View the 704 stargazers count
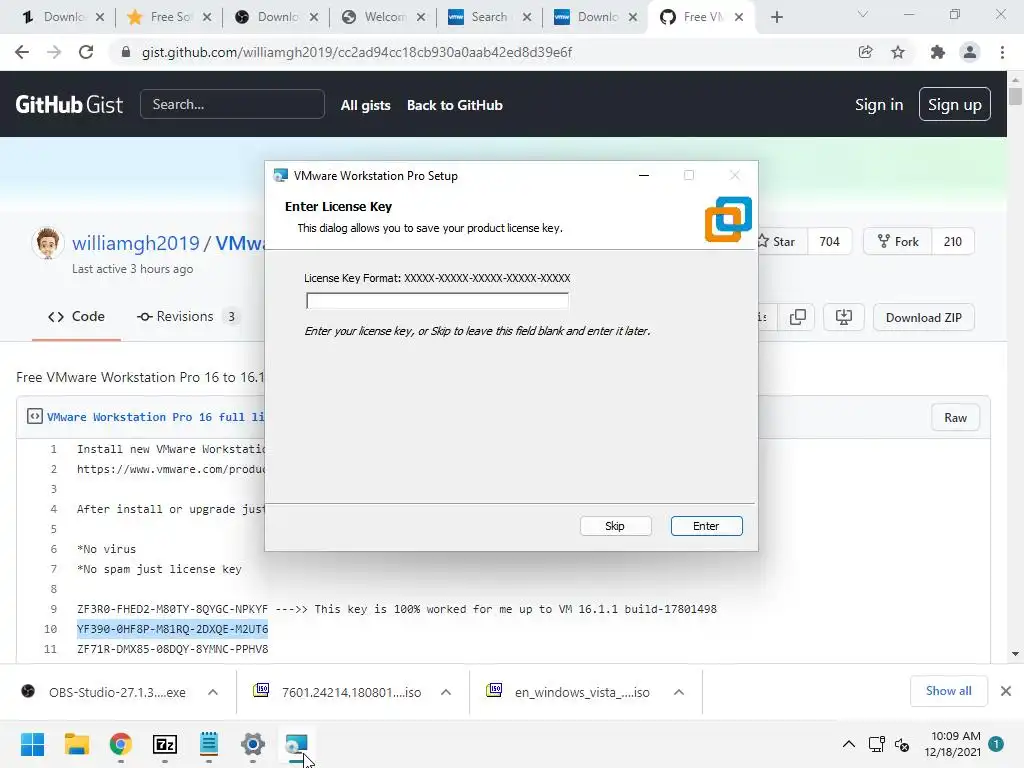This screenshot has width=1024, height=768. [x=829, y=242]
